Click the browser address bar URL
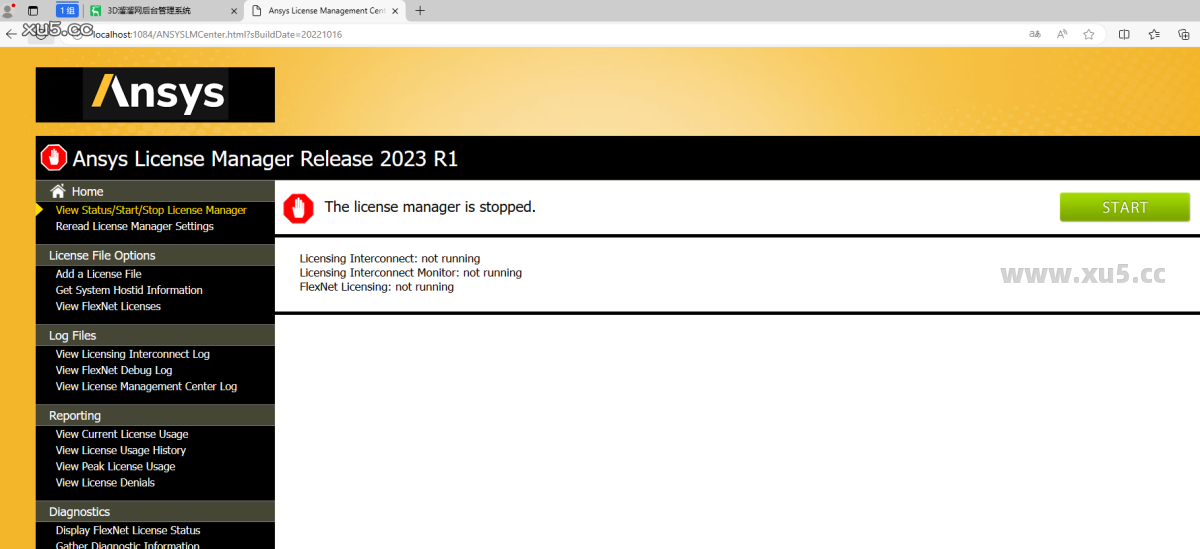Screen dimensions: 1200x549 point(217,34)
